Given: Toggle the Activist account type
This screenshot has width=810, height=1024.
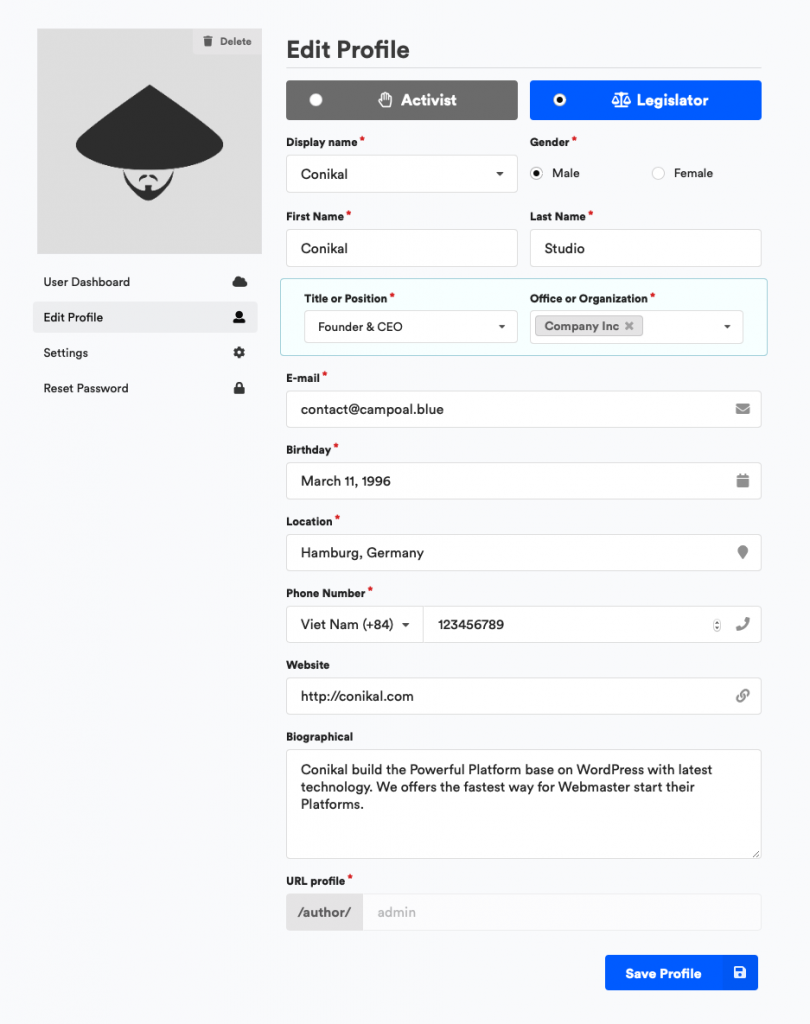Looking at the screenshot, I should click(401, 100).
